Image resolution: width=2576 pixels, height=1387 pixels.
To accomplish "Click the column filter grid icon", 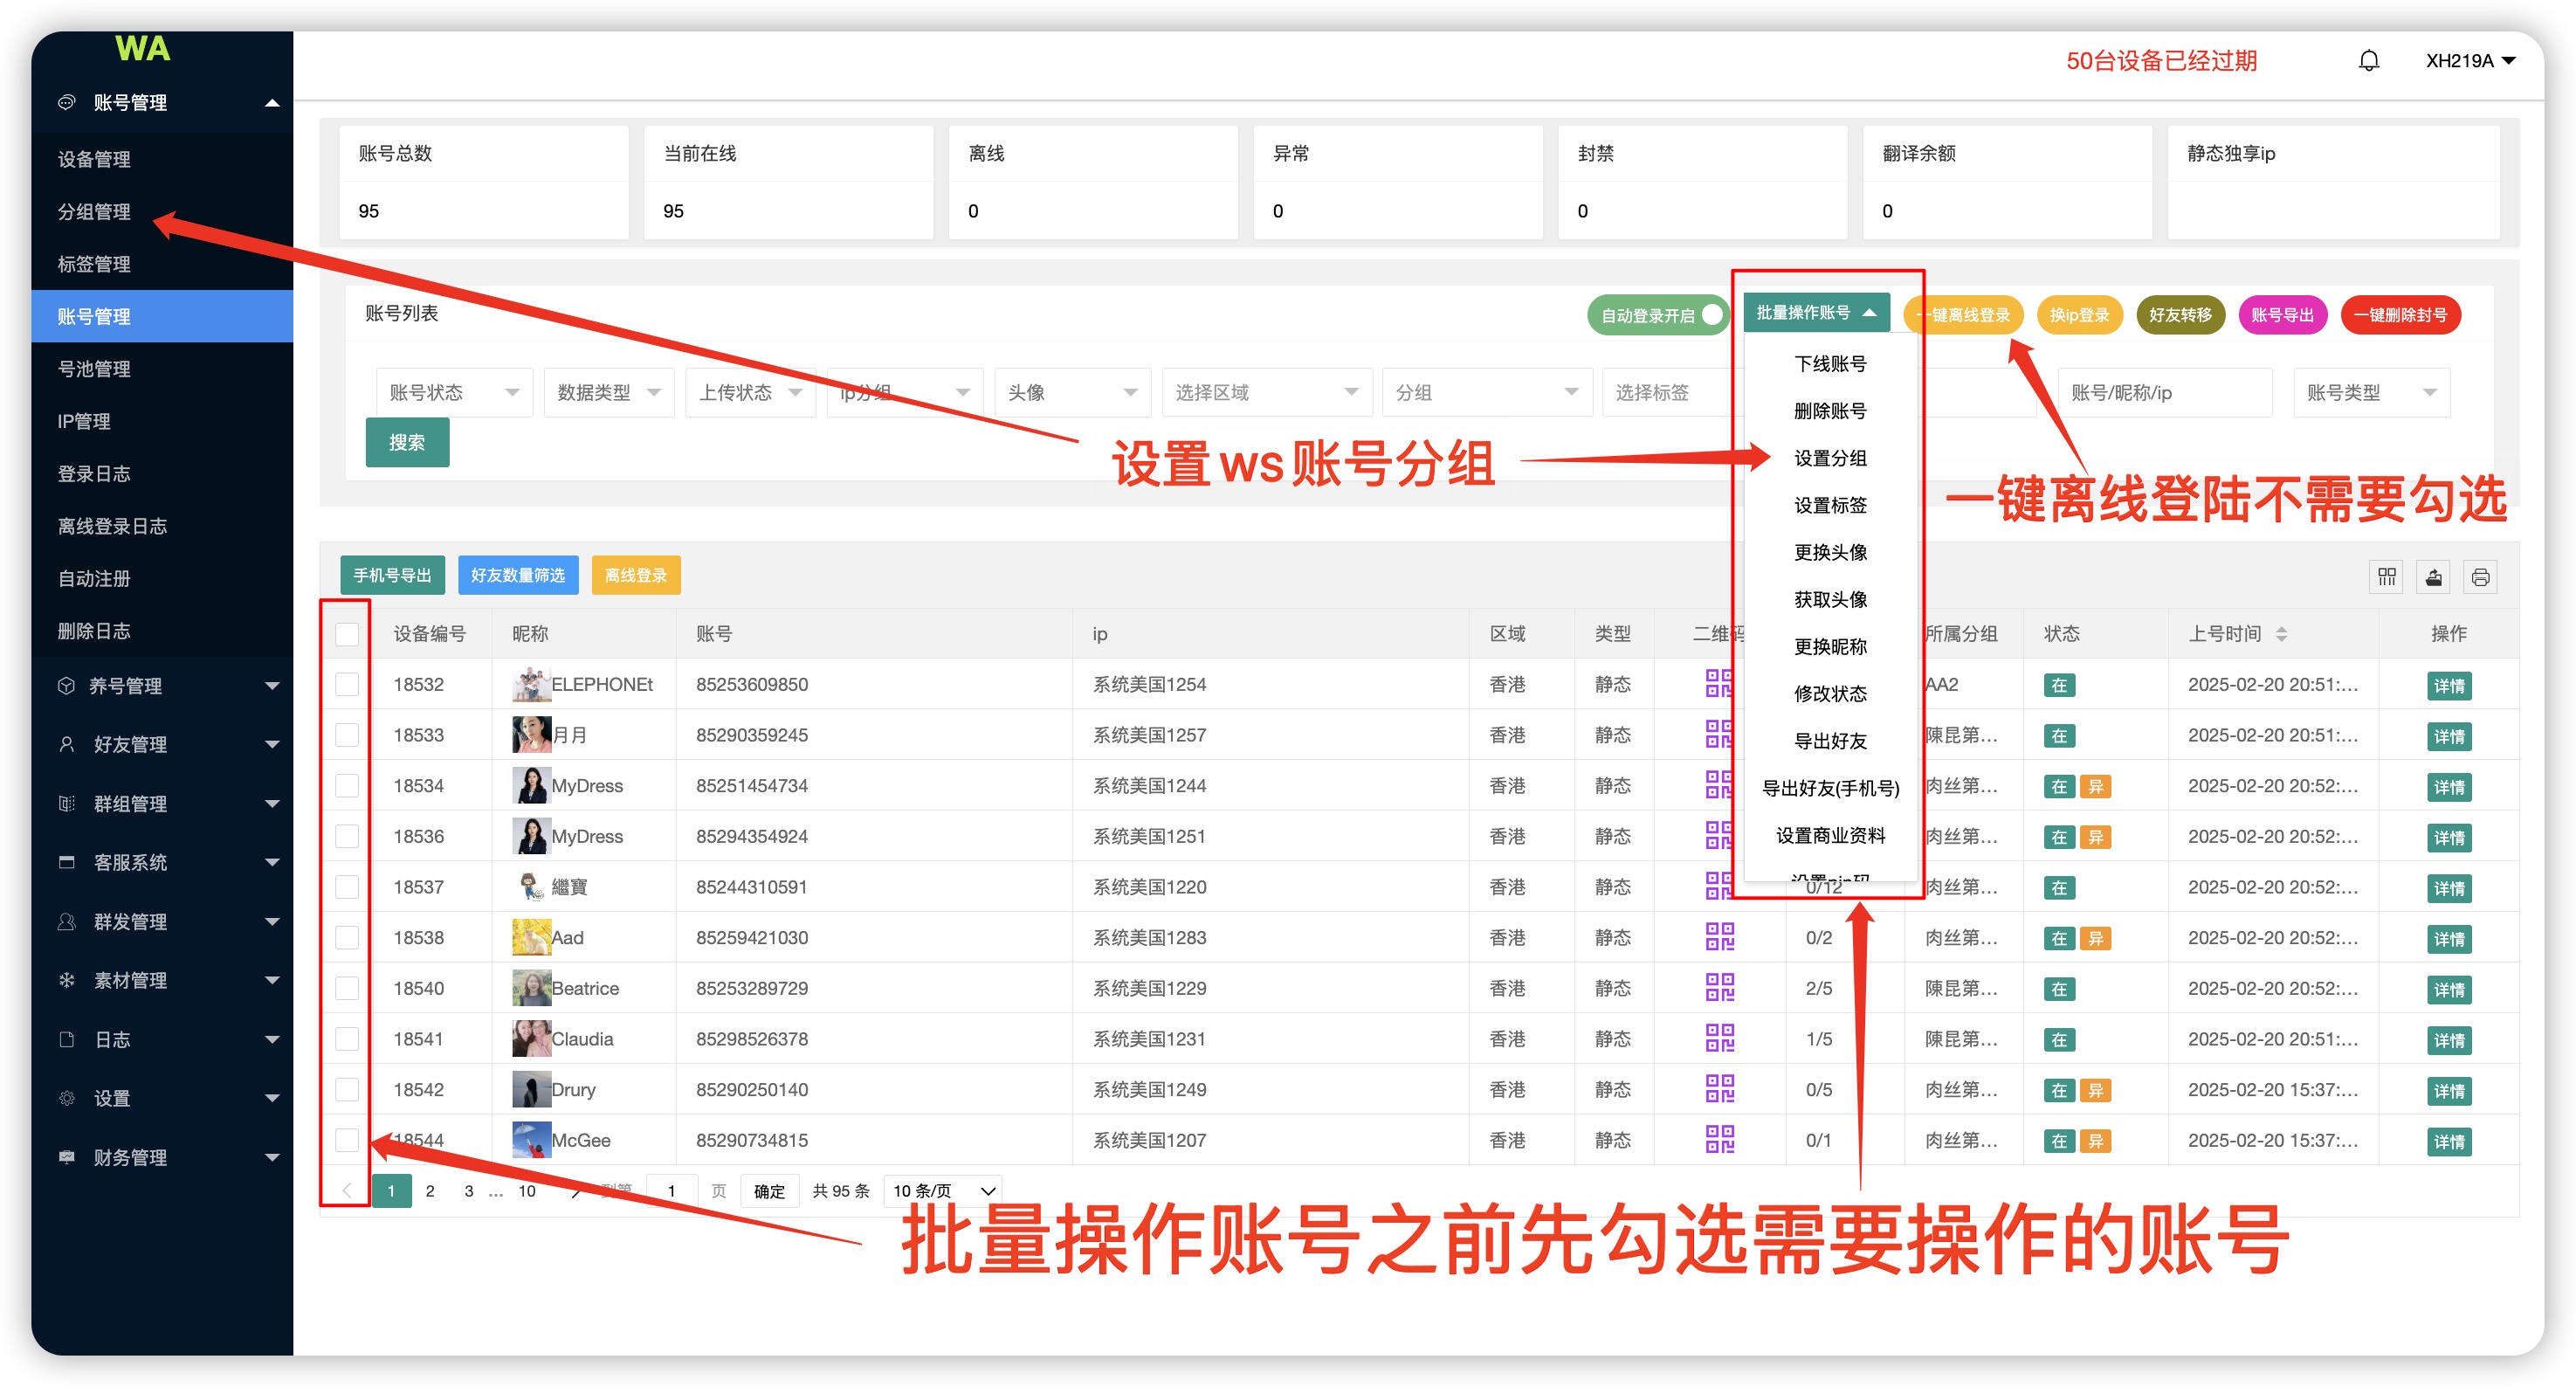I will pos(2387,577).
